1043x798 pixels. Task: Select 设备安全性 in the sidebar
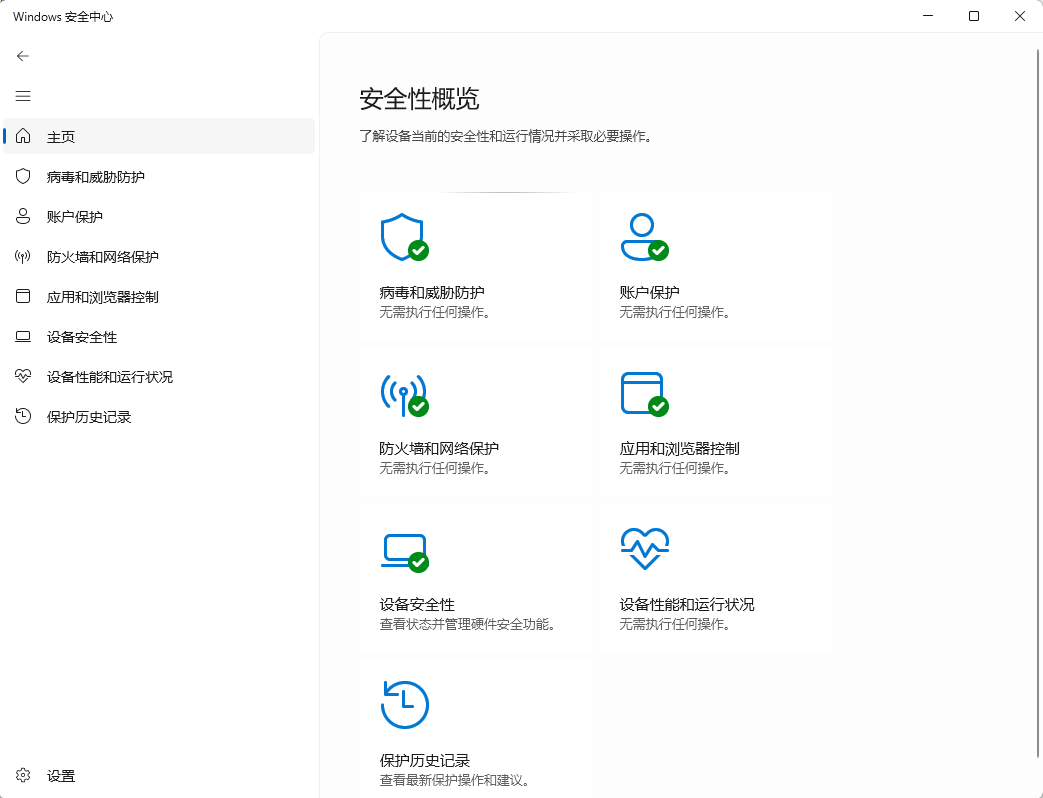pyautogui.click(x=159, y=336)
